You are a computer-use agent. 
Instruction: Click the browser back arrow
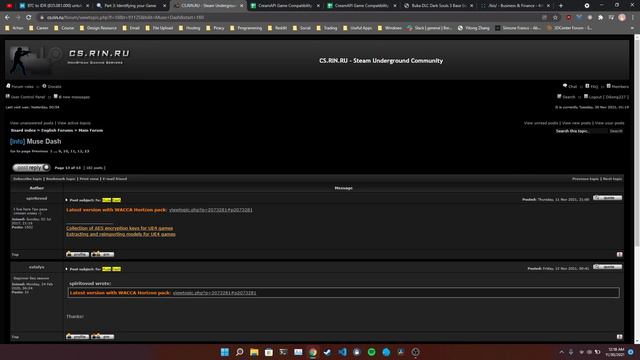tap(7, 18)
